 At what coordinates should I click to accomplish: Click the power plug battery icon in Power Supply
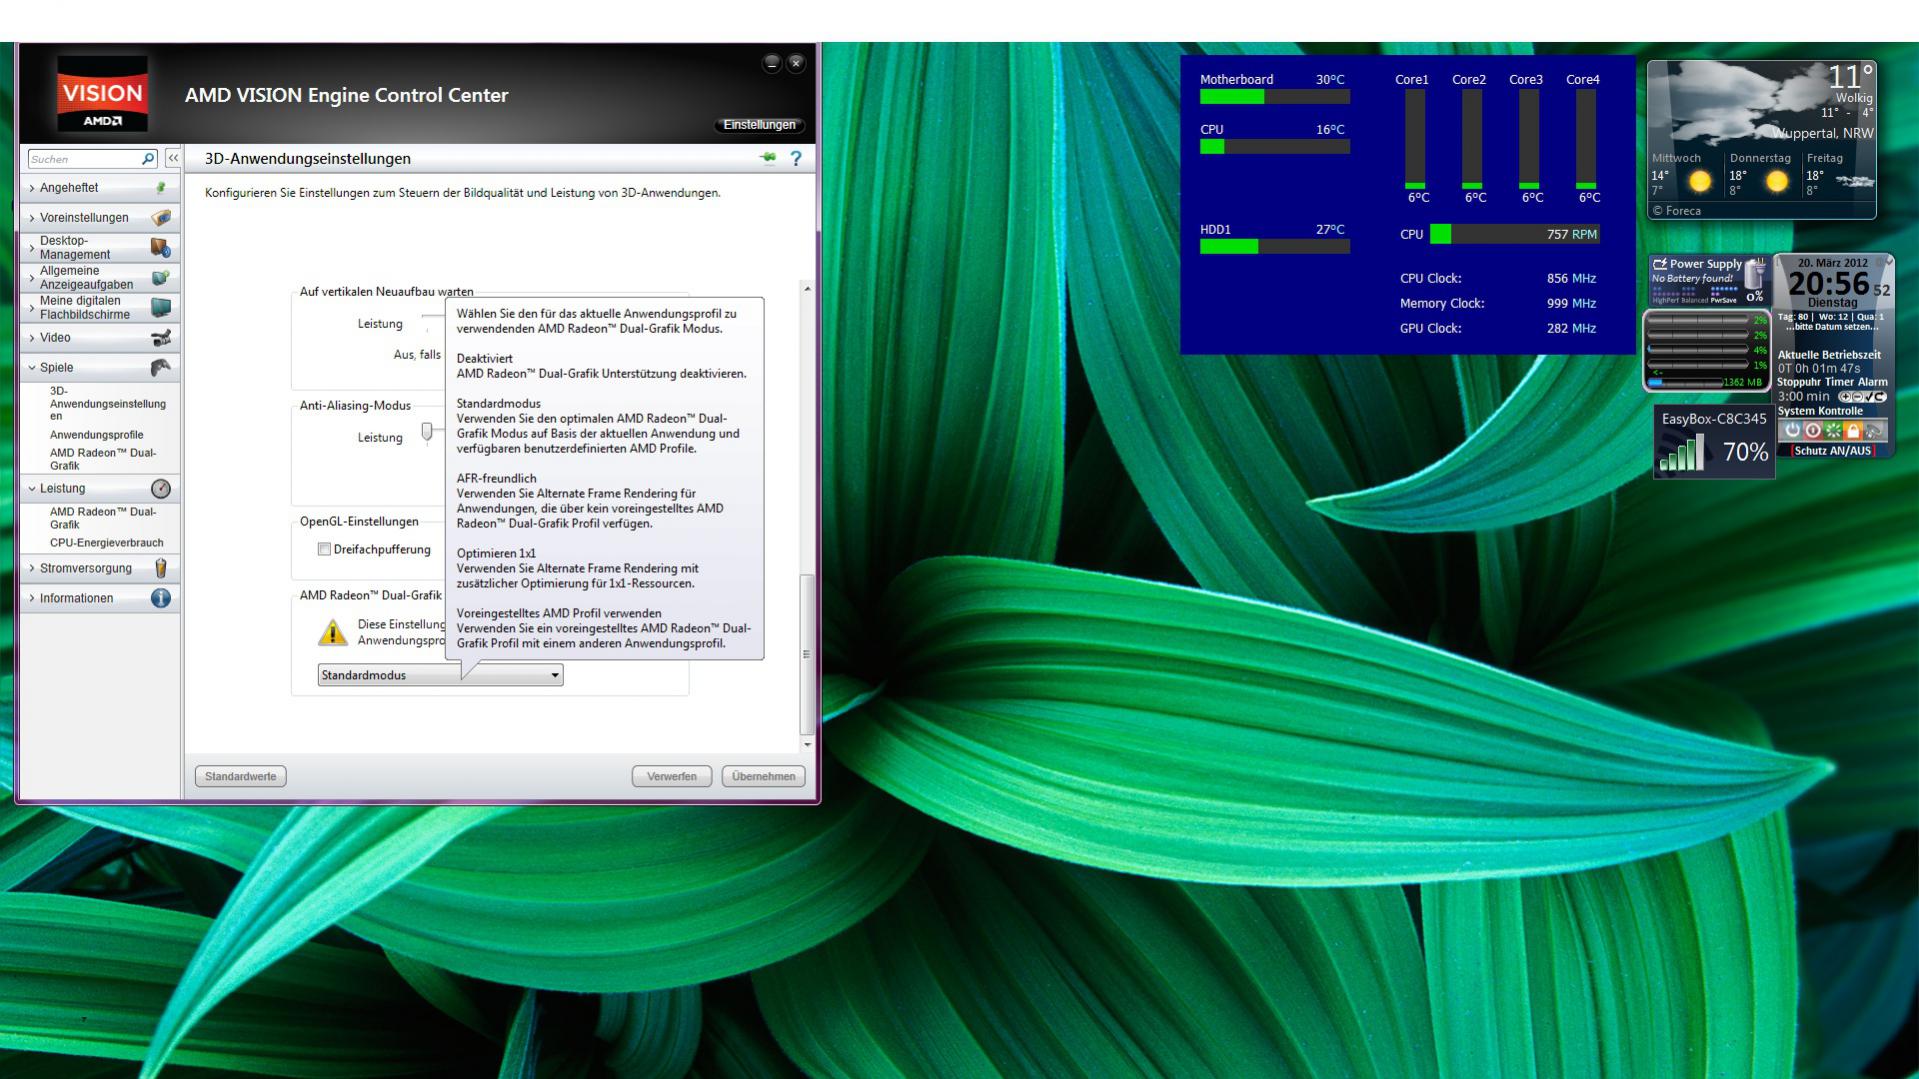1755,273
